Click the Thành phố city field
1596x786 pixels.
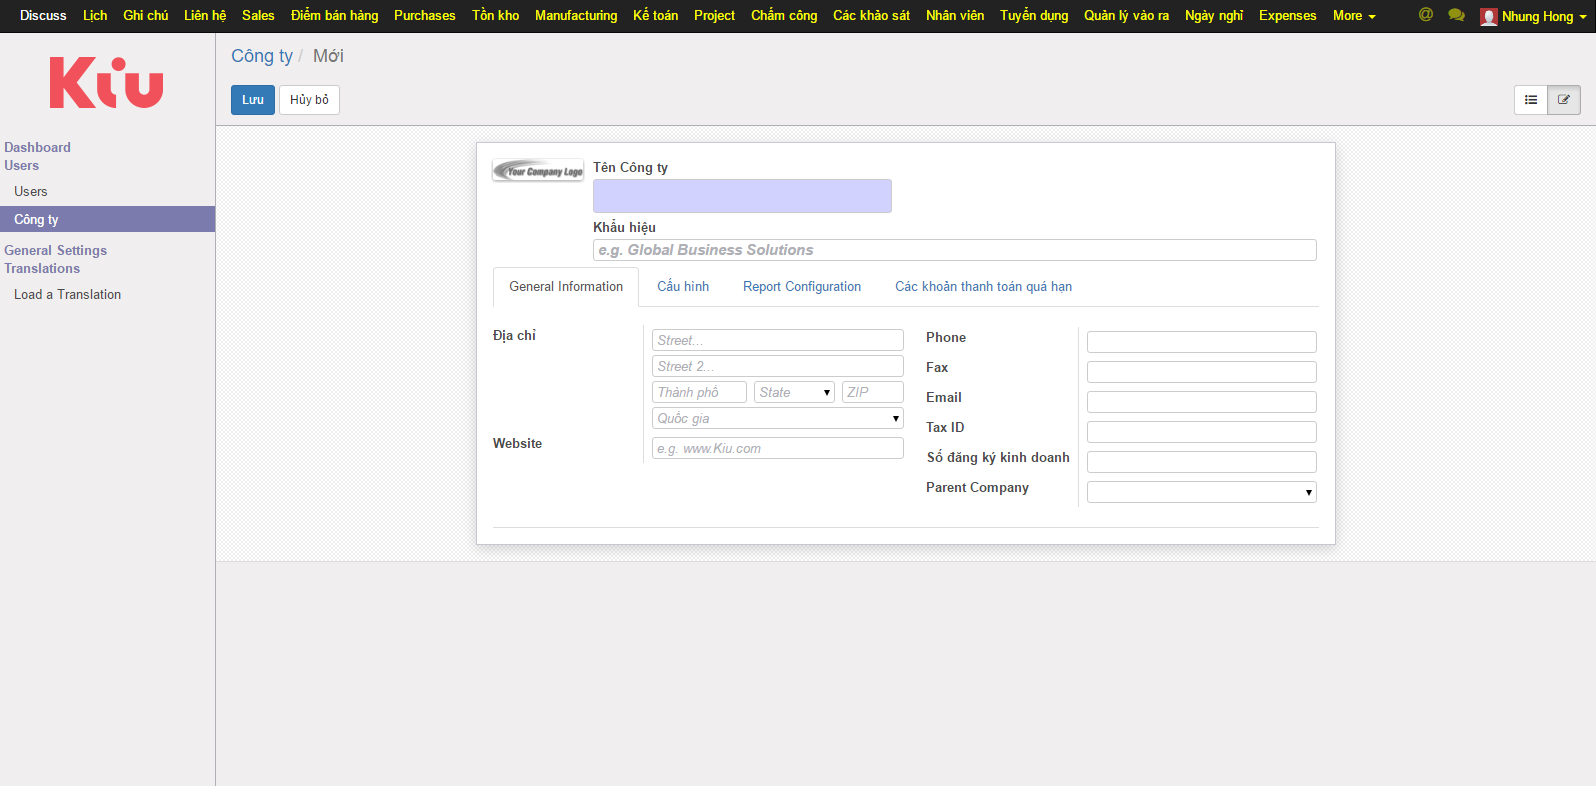pos(699,392)
